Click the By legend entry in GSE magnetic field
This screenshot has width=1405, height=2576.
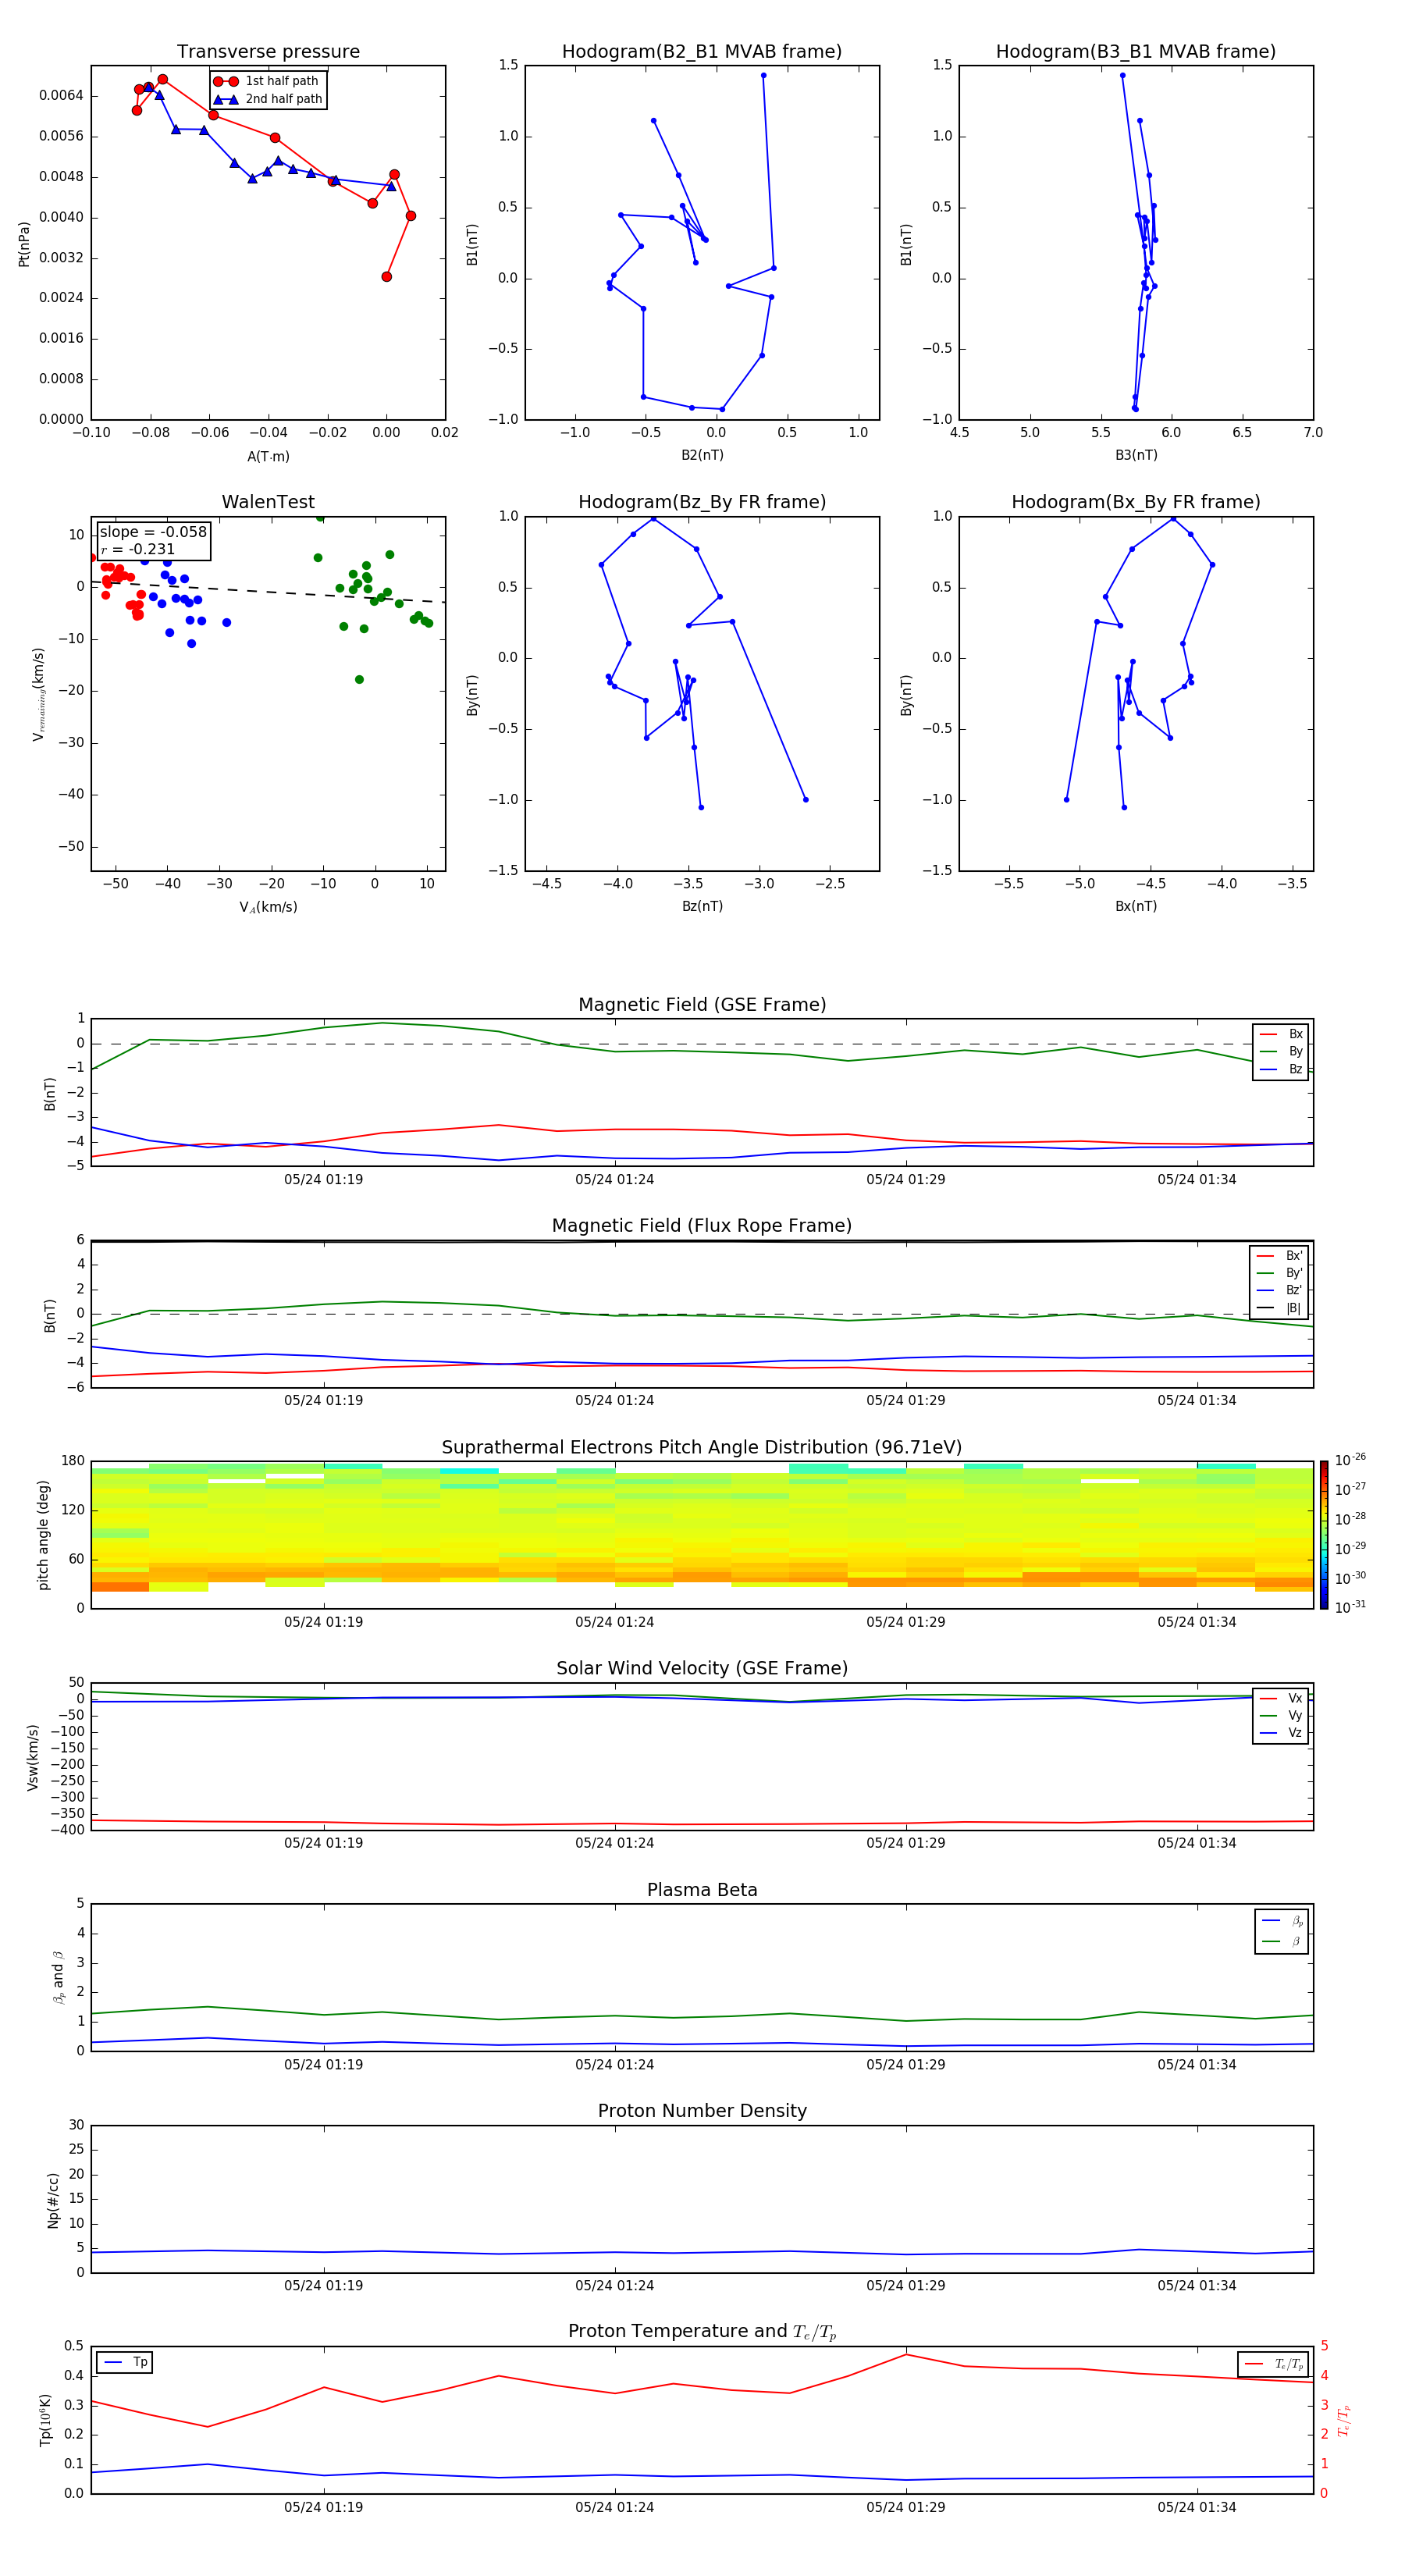coord(1282,1052)
